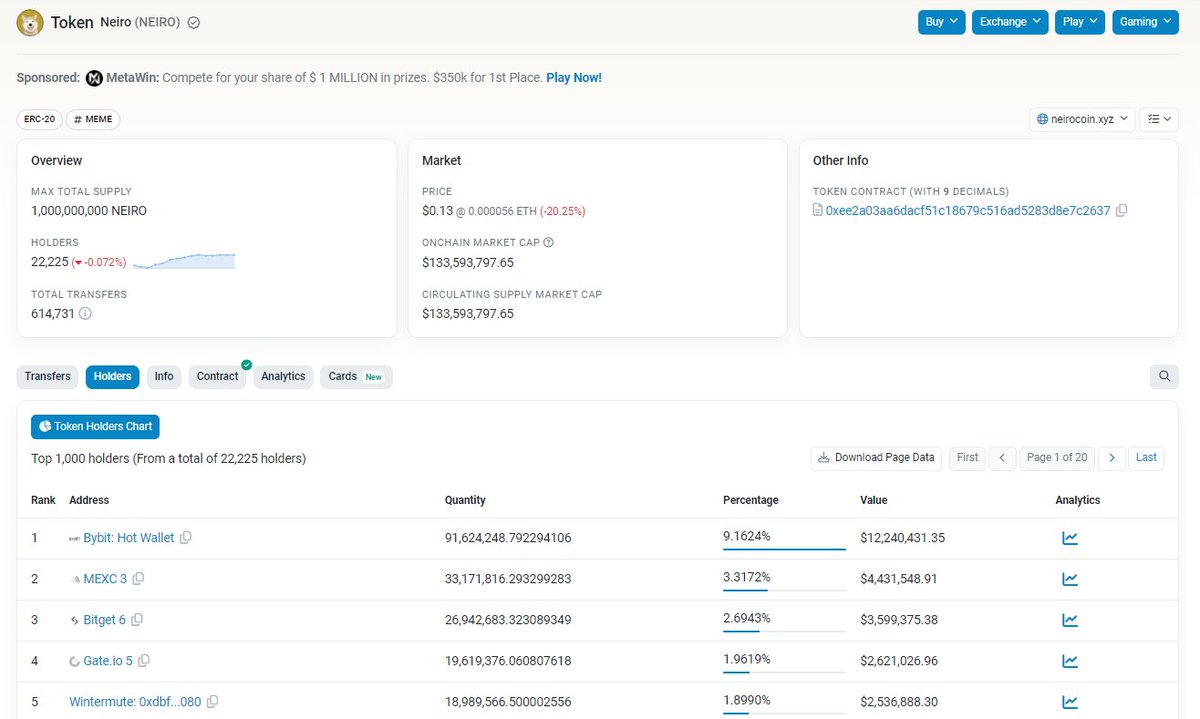
Task: Copy the Bitget 6 address
Action: [137, 620]
